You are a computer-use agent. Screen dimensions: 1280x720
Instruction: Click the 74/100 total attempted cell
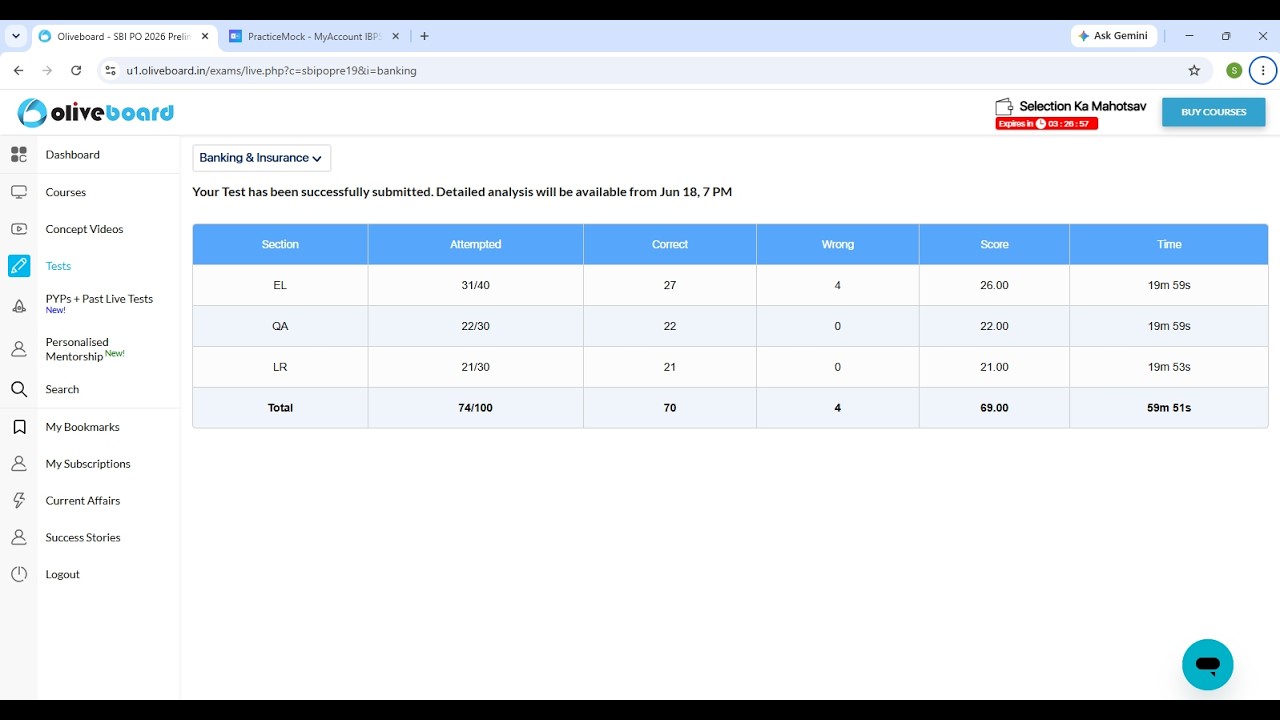coord(476,408)
